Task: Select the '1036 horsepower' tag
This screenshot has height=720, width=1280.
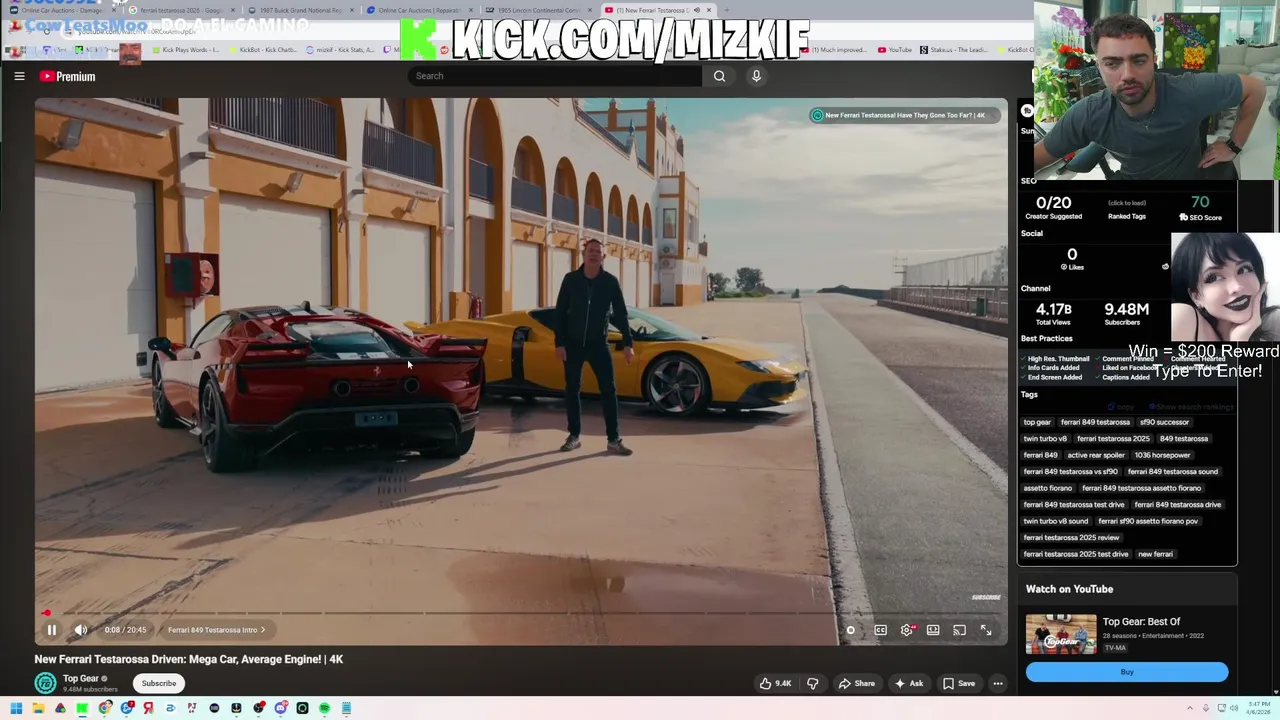Action: (1162, 455)
